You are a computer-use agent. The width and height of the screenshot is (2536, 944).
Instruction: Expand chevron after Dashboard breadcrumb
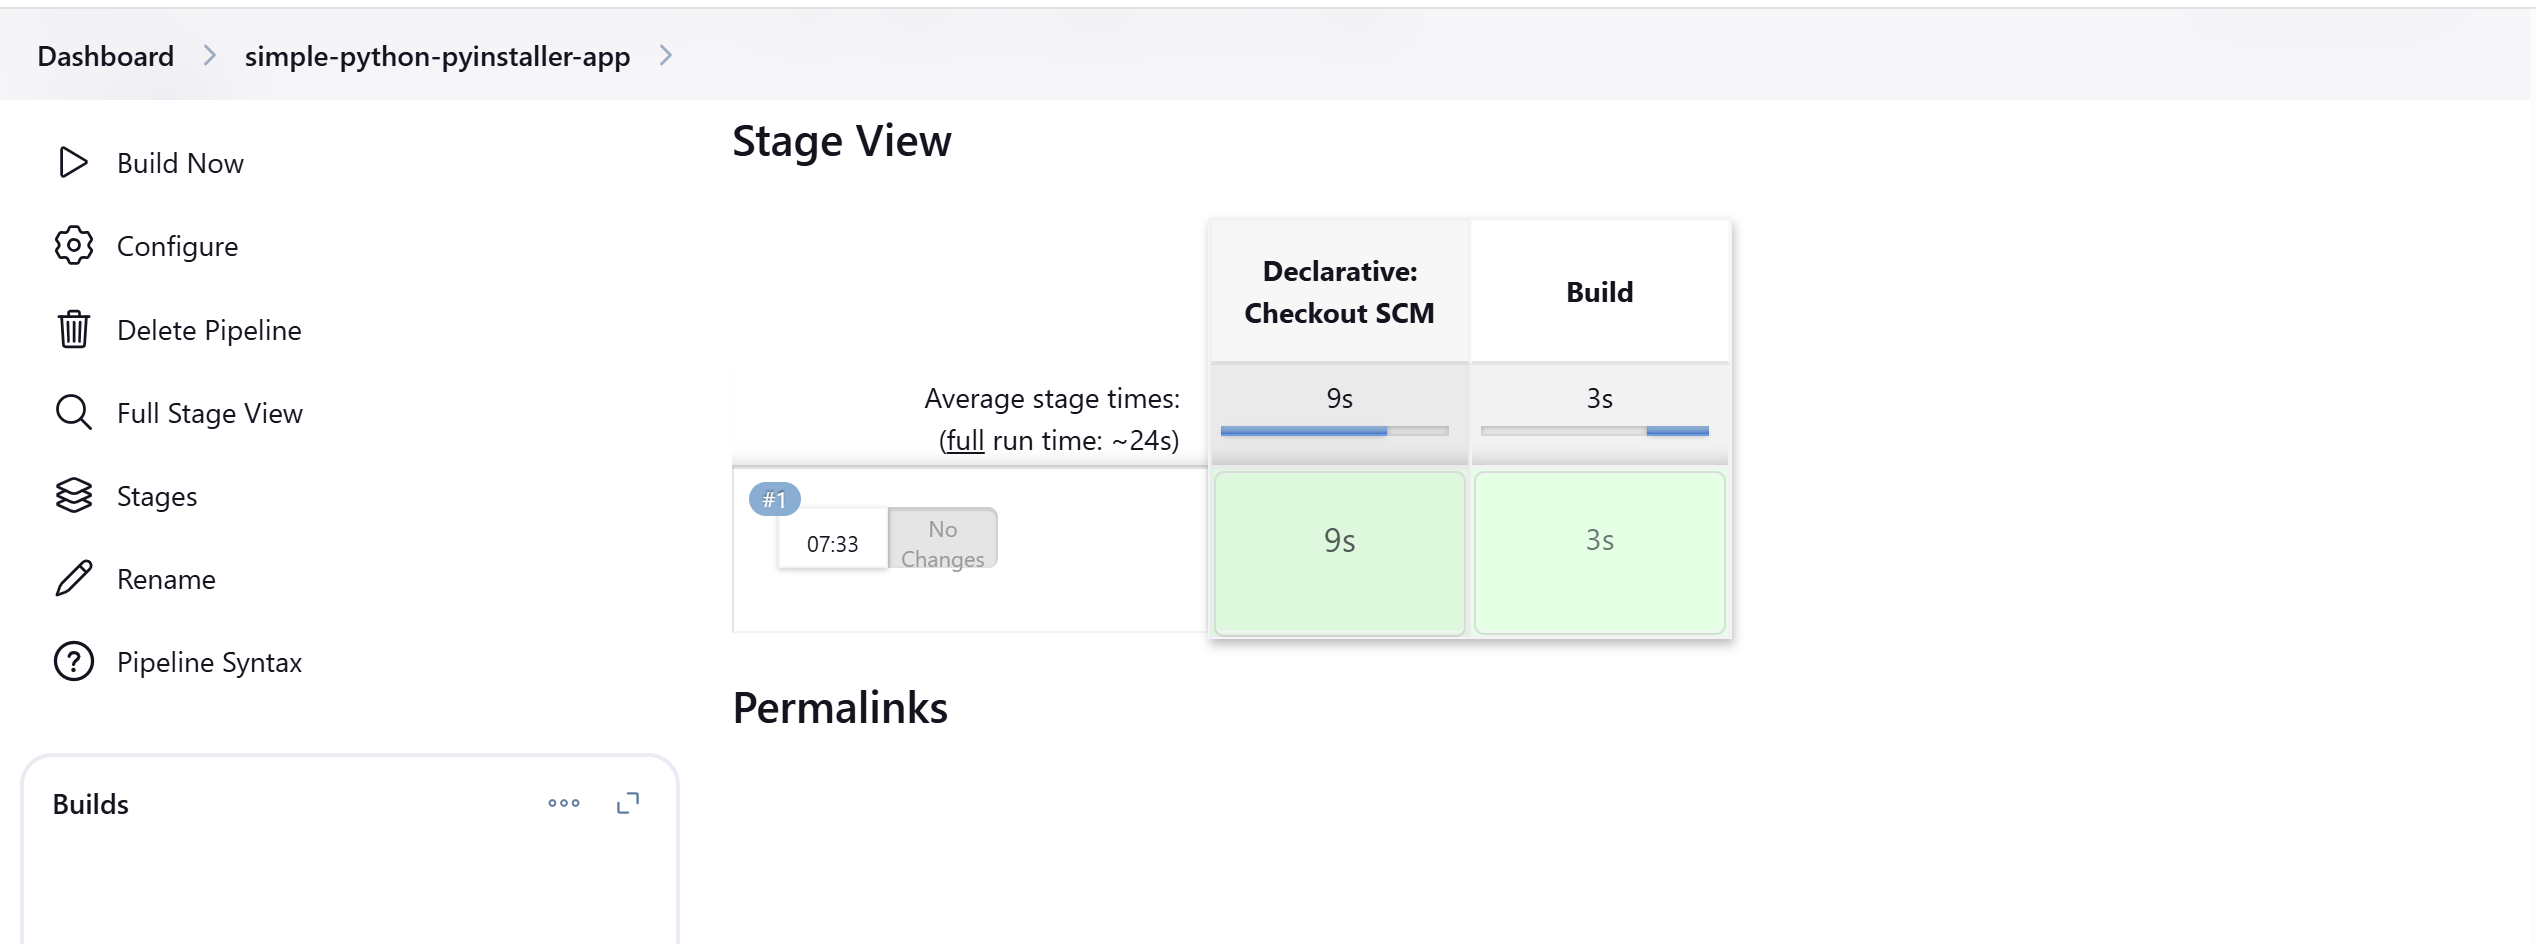[209, 56]
